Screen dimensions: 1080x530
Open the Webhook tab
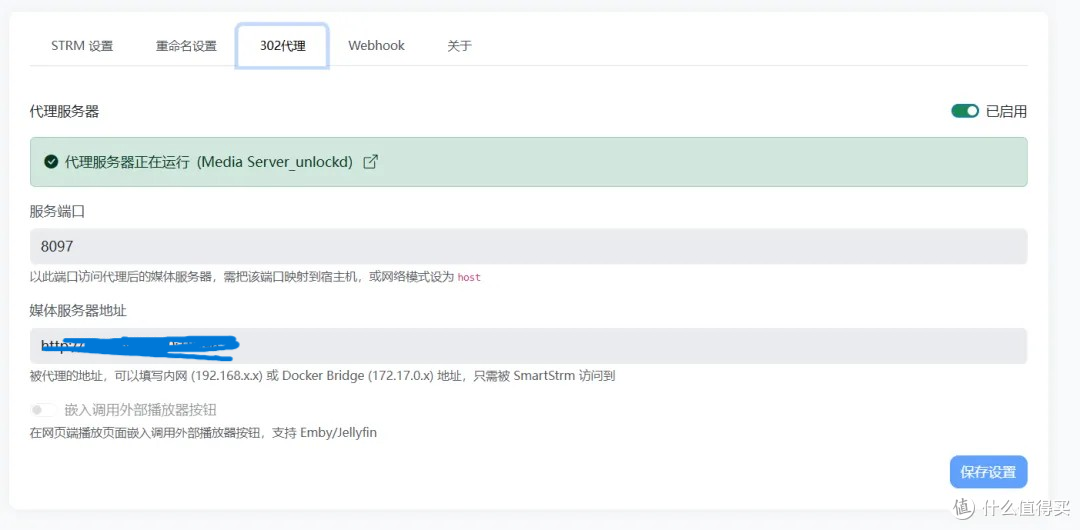[376, 46]
